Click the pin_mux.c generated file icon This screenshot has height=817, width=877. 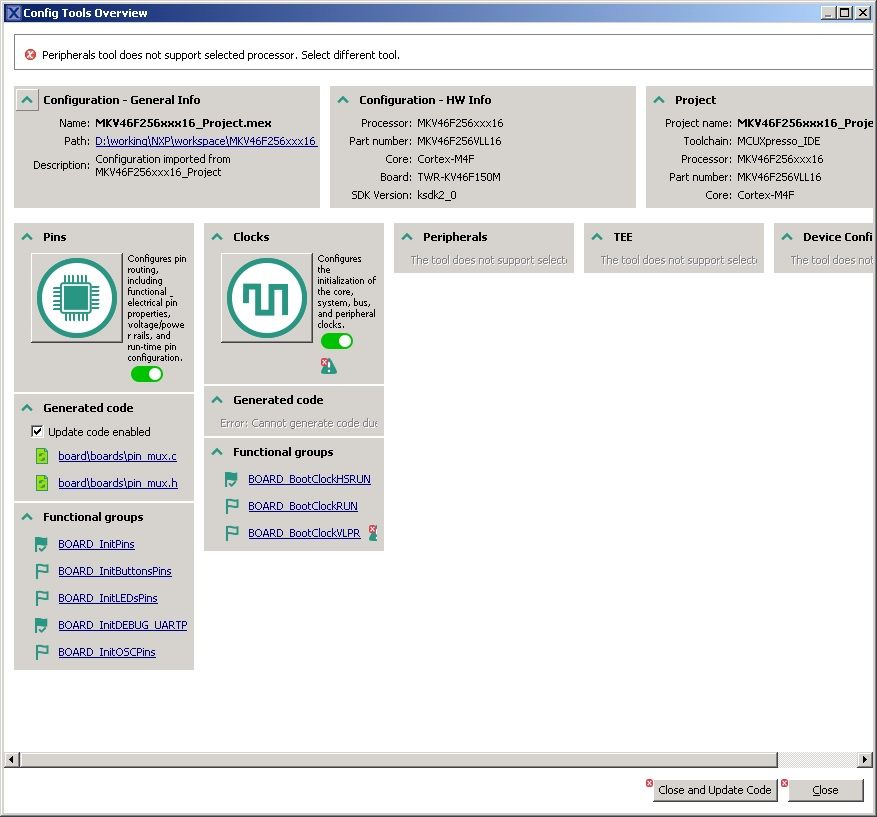42,456
